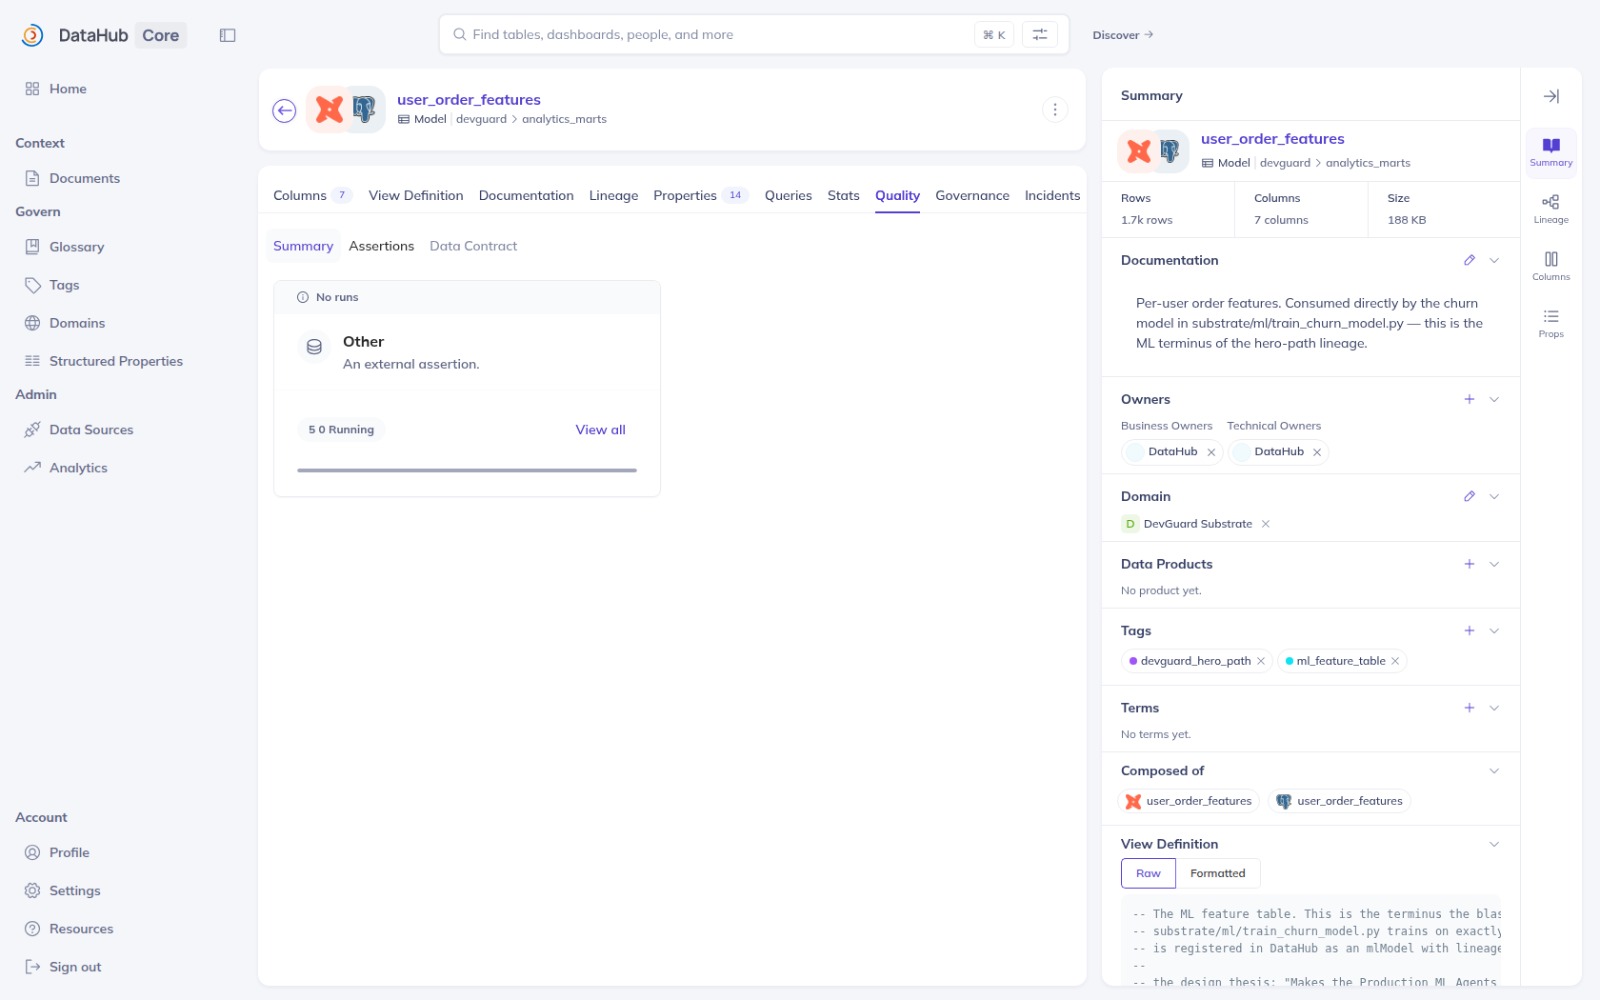
Task: Remove DataHub business owner
Action: coord(1211,452)
